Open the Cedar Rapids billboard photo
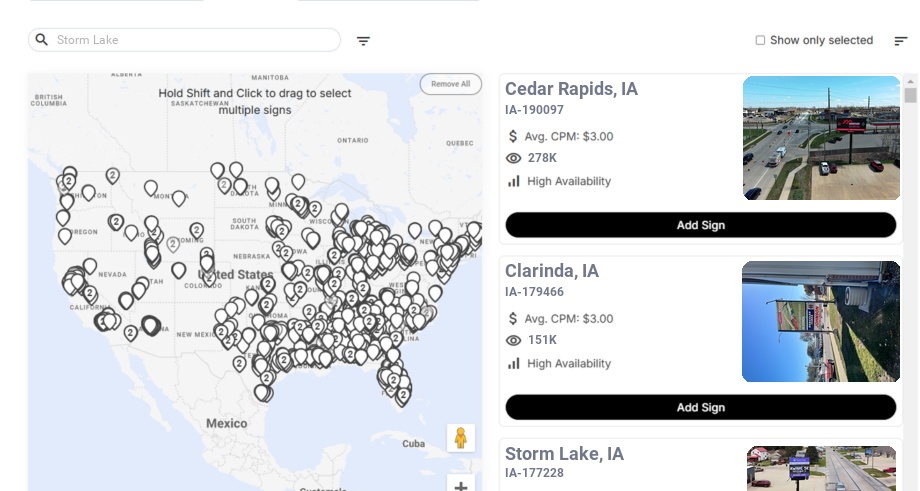 point(821,138)
